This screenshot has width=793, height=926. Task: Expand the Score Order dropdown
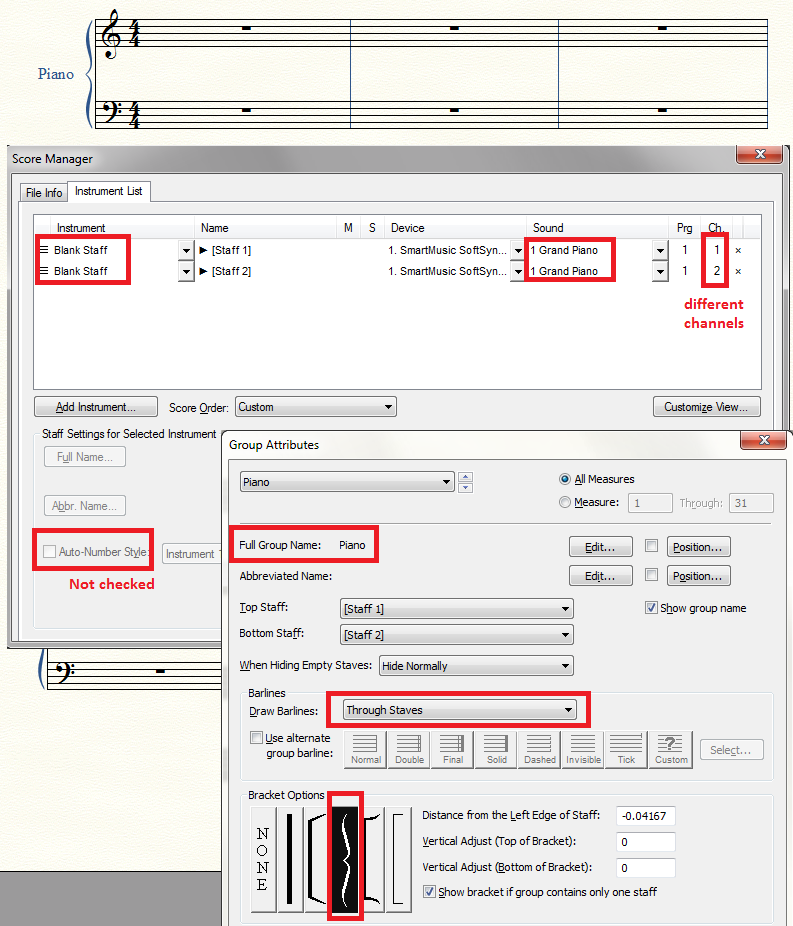pyautogui.click(x=316, y=407)
